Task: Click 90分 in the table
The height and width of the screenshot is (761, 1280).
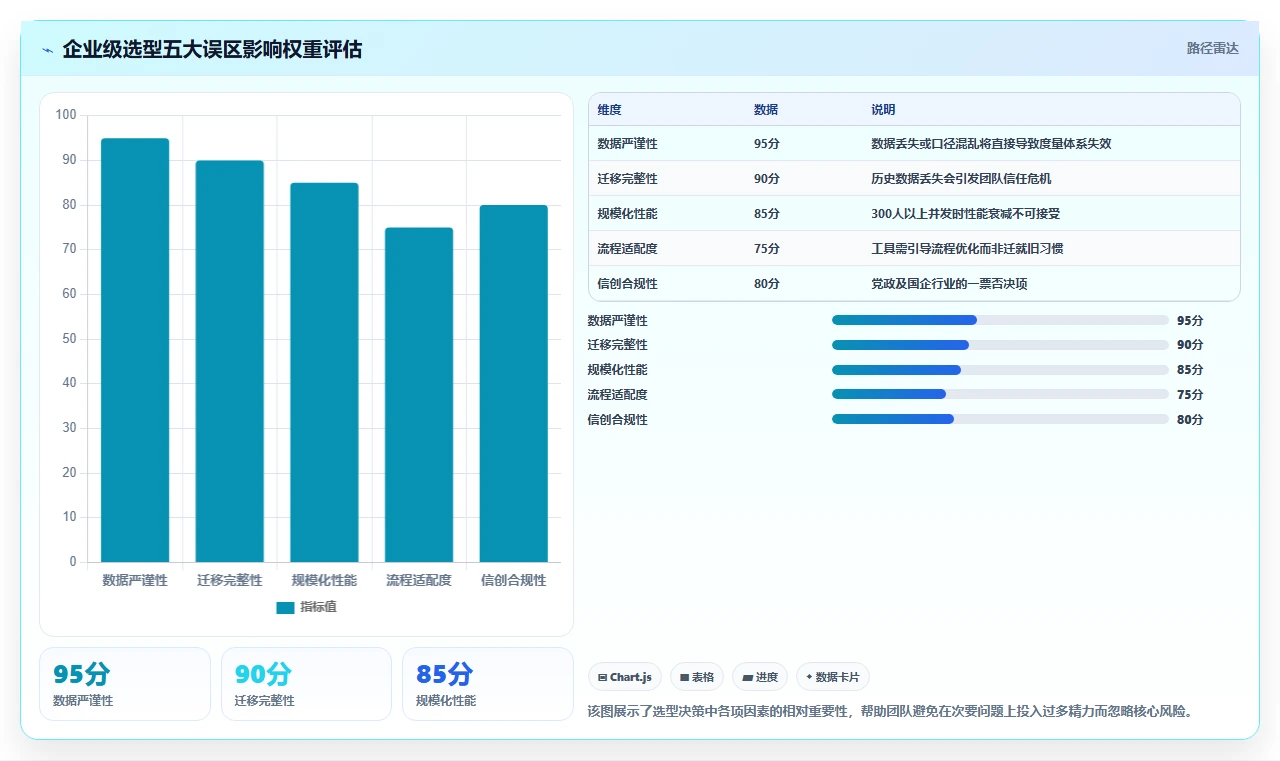Action: point(767,179)
